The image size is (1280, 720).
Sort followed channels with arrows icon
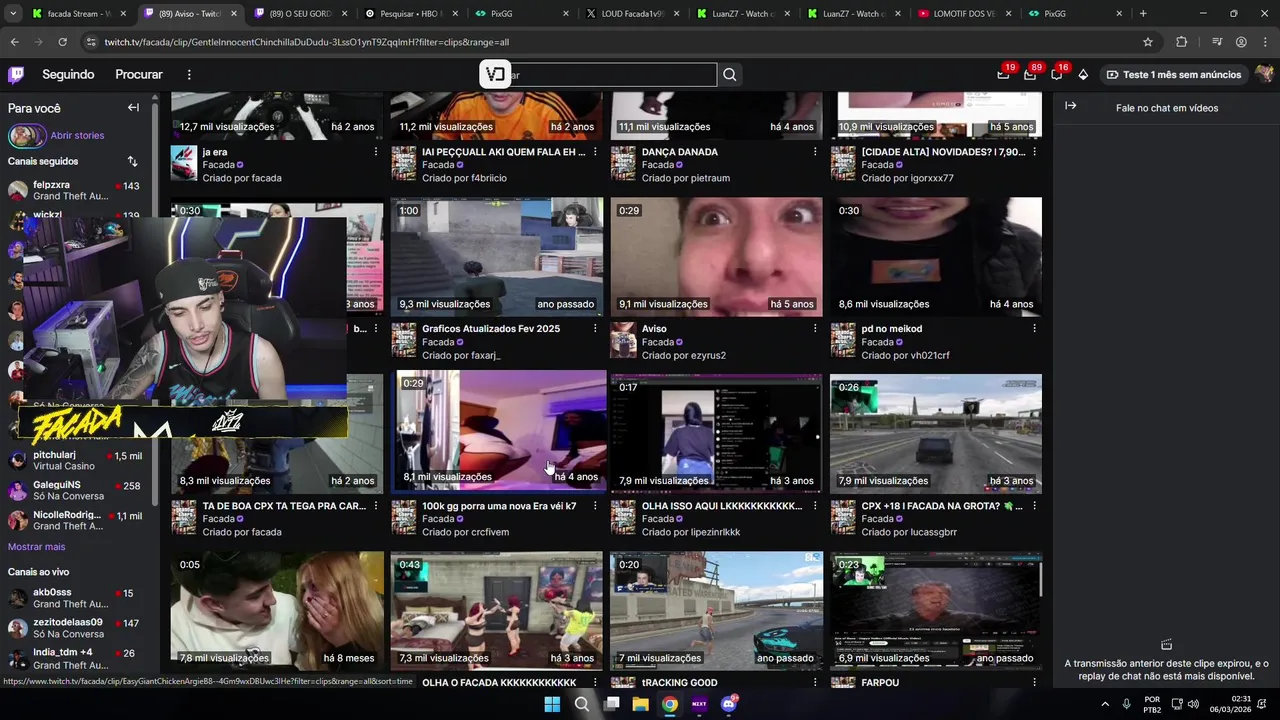click(132, 161)
